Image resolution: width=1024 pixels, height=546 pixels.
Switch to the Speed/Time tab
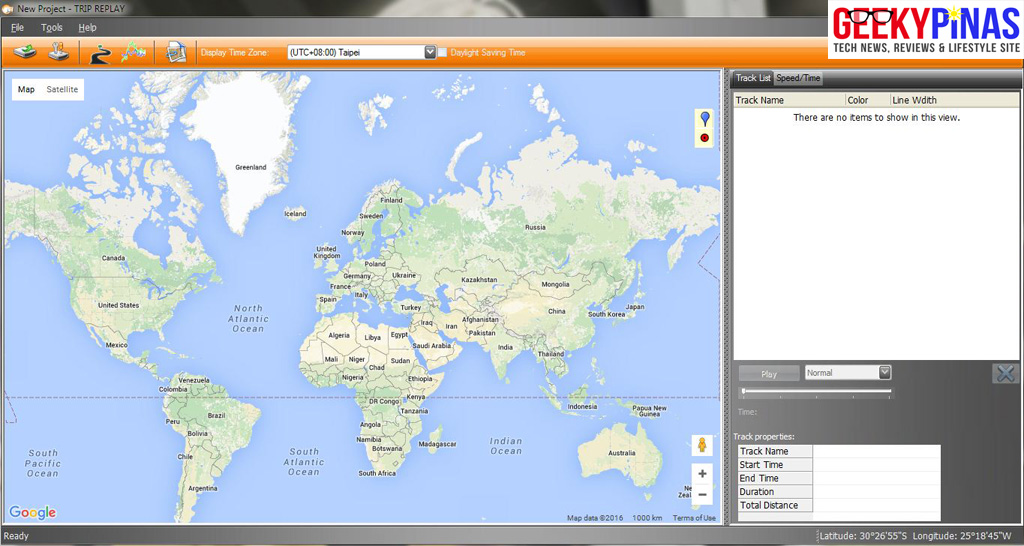pyautogui.click(x=798, y=78)
